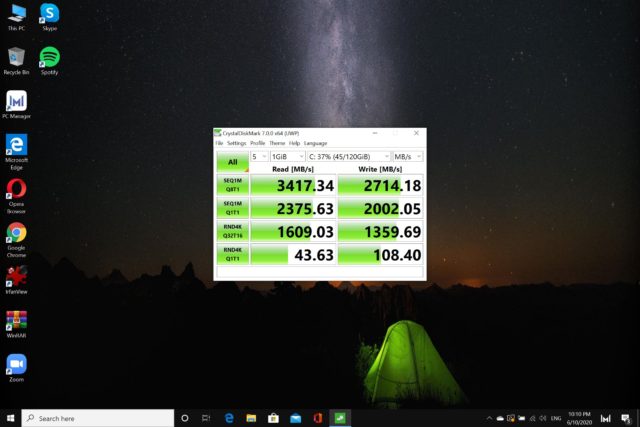Viewport: 640px width, 427px height.
Task: Open the PC Manager desktop shortcut
Action: [x=16, y=105]
